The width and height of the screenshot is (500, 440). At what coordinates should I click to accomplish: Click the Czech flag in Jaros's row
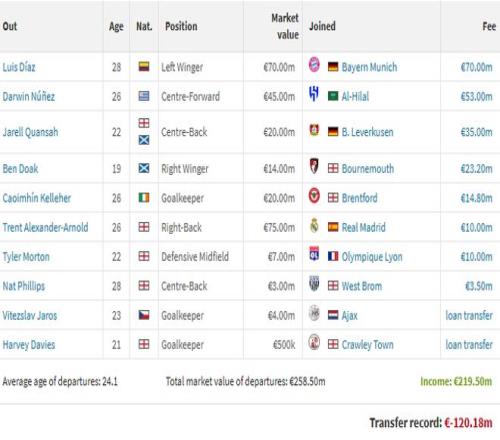[144, 315]
